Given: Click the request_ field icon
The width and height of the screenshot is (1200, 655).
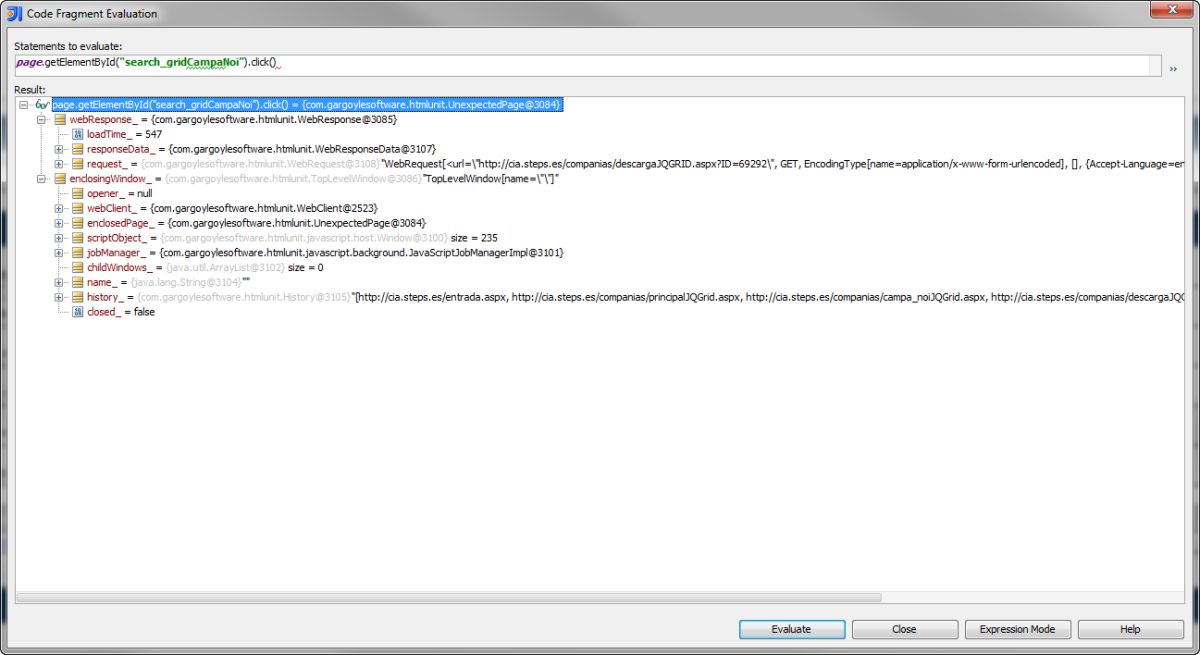Looking at the screenshot, I should pyautogui.click(x=77, y=164).
